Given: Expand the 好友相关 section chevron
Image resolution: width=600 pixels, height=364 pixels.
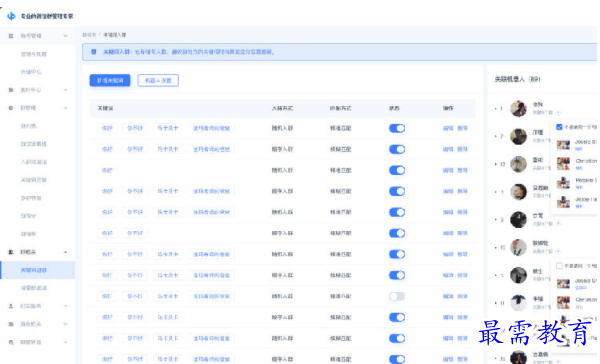Looking at the screenshot, I should [65, 306].
